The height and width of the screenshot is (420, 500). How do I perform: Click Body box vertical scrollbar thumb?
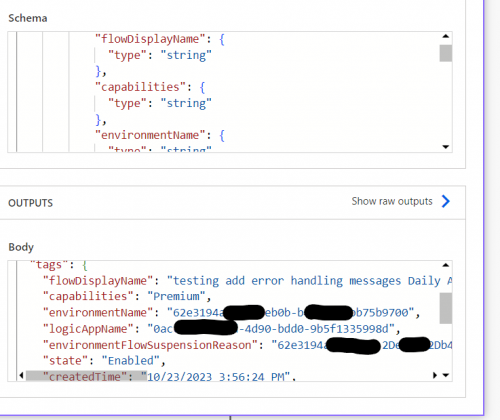click(446, 308)
